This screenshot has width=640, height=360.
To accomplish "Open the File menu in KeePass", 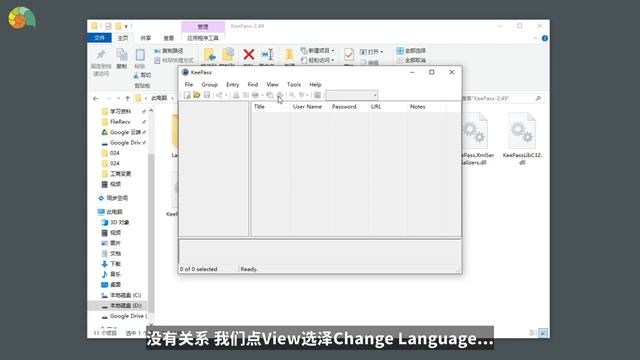I will click(x=189, y=84).
